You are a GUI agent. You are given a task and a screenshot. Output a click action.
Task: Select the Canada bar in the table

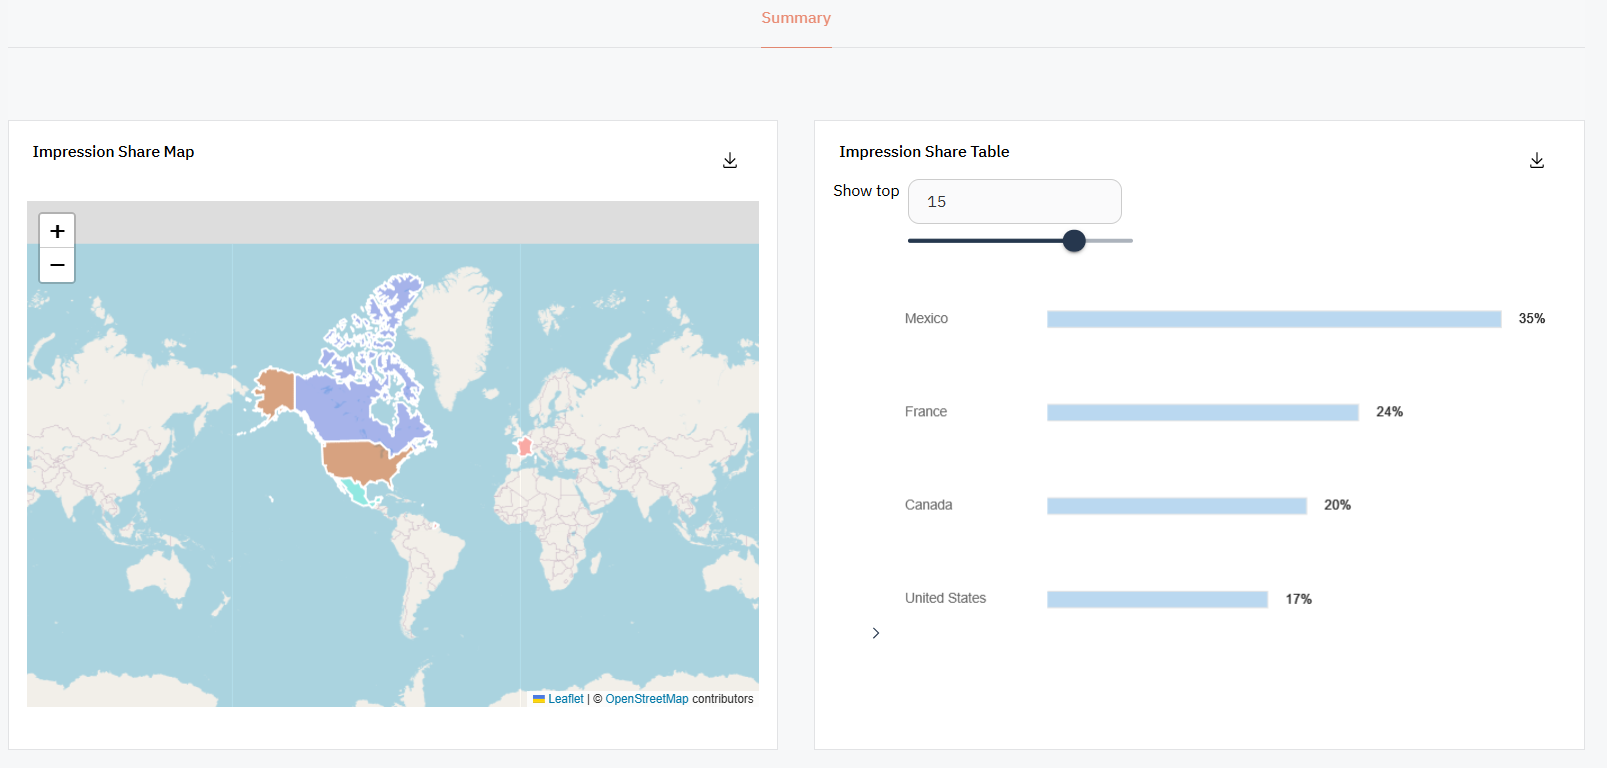(x=1176, y=506)
